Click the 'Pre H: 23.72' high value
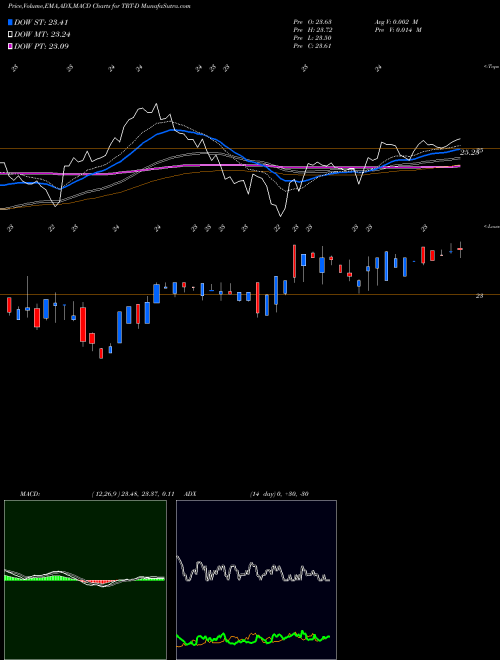Screen dimensions: 500x660 coord(312,30)
